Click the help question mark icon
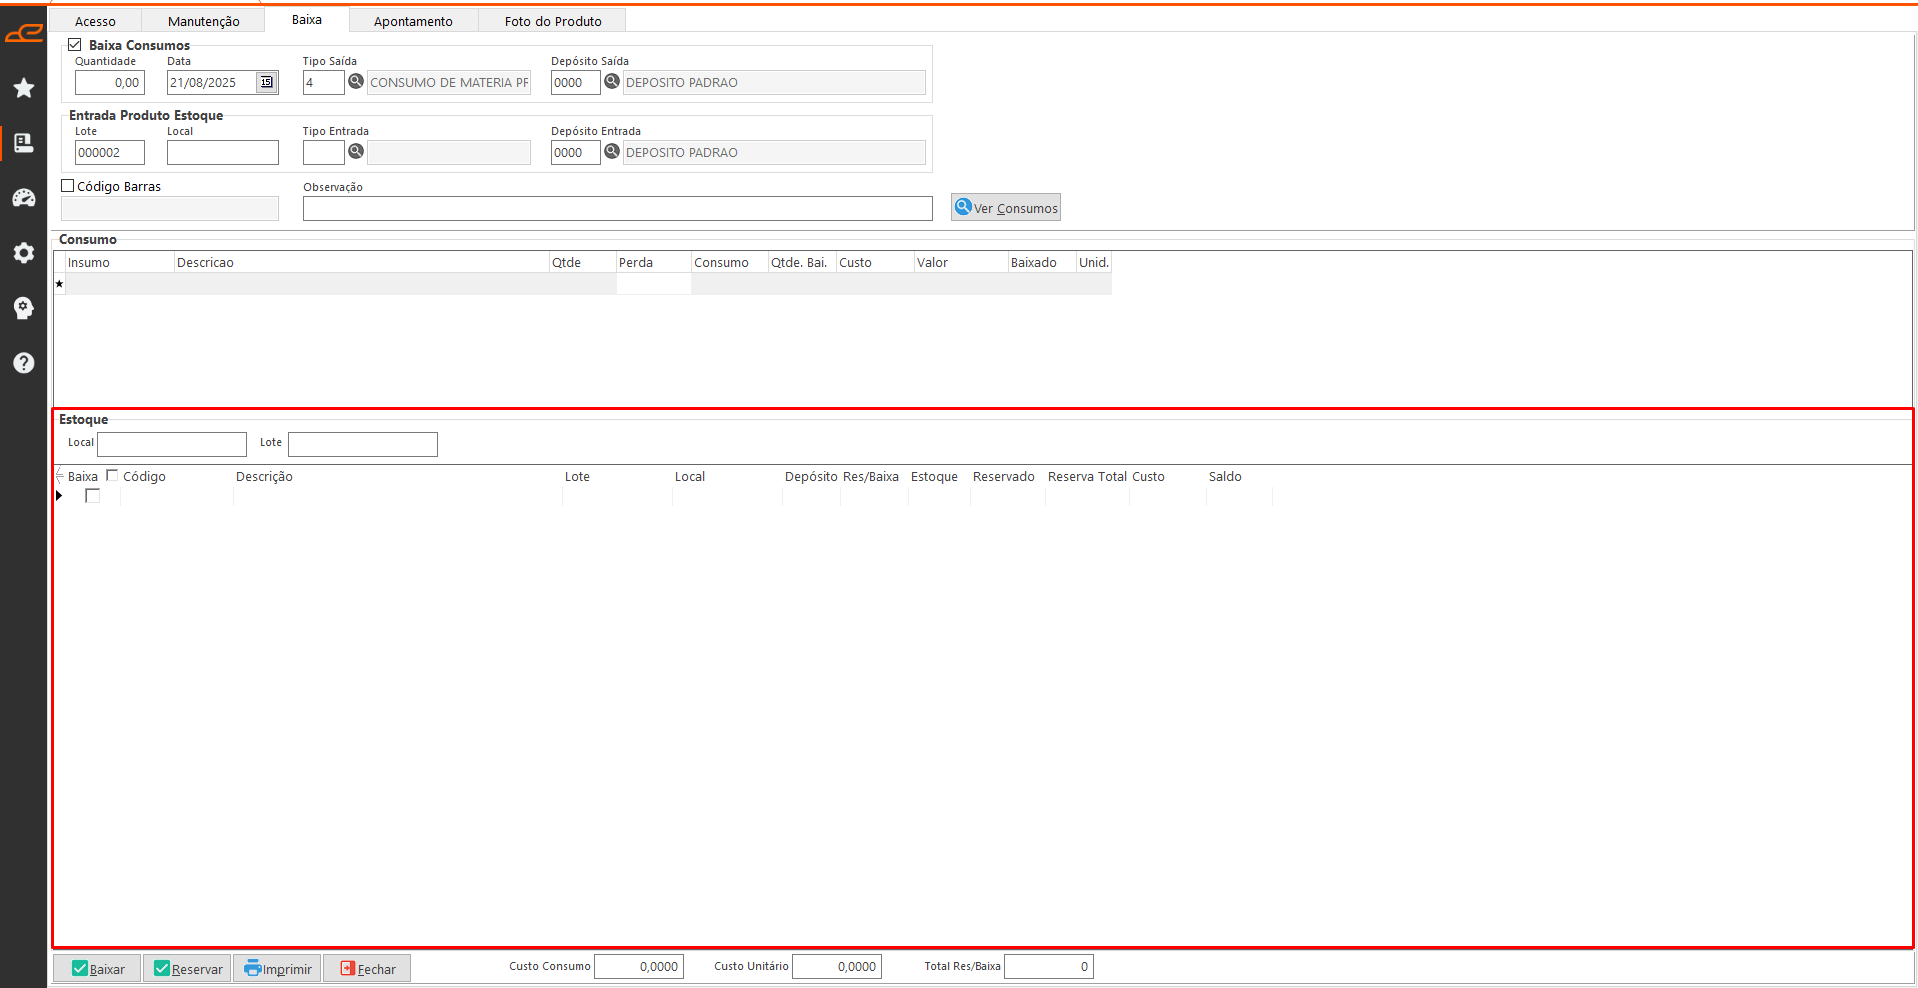This screenshot has width=1918, height=988. click(24, 363)
